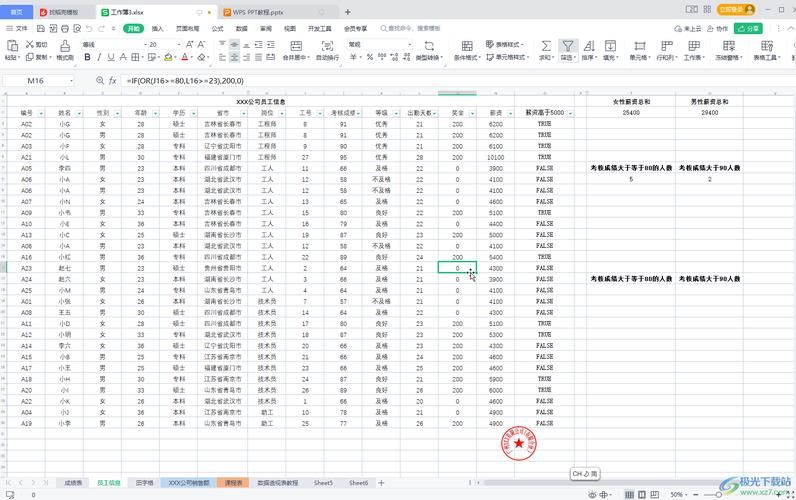The image size is (796, 500).
Task: Open filter dropdown of 奖金 column
Action: pyautogui.click(x=472, y=113)
